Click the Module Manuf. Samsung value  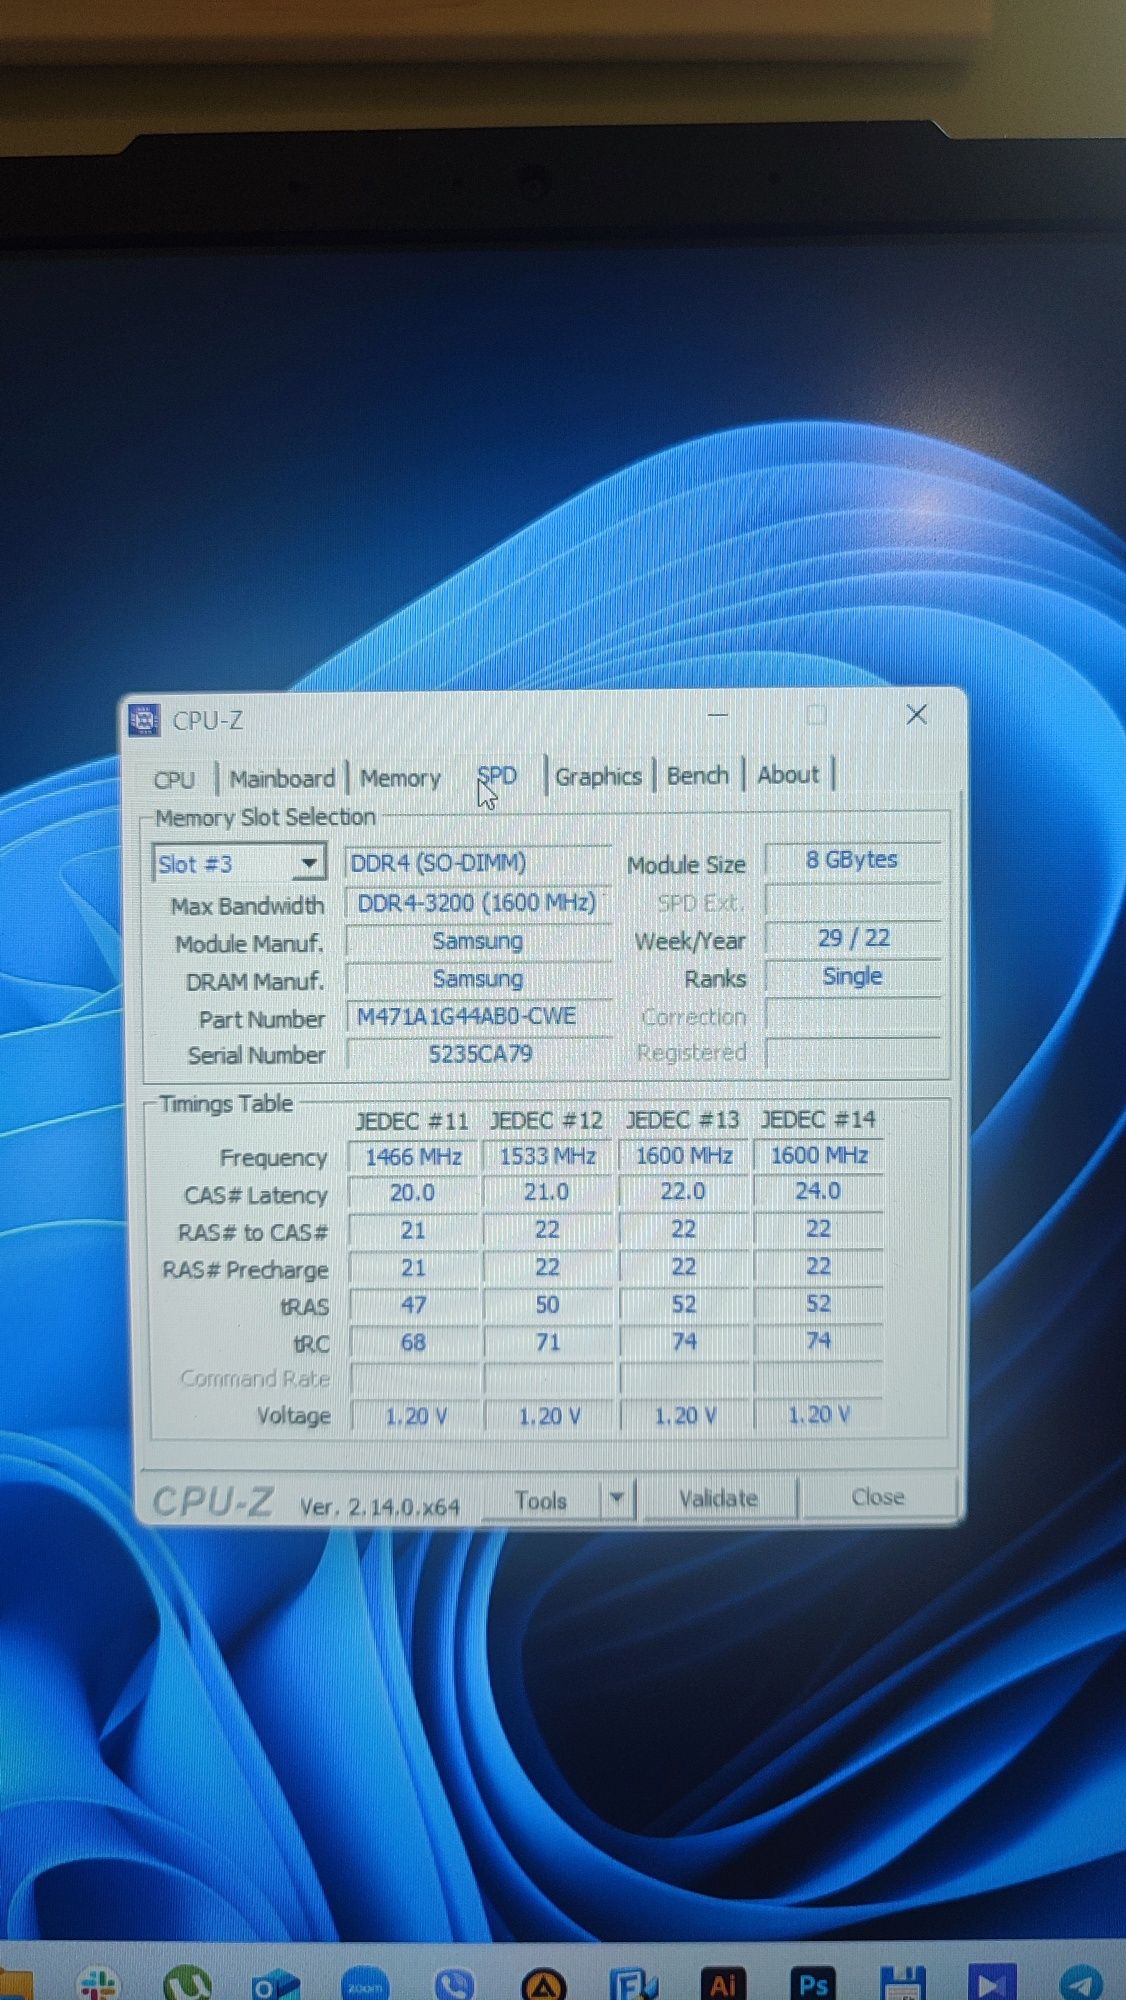coord(478,941)
